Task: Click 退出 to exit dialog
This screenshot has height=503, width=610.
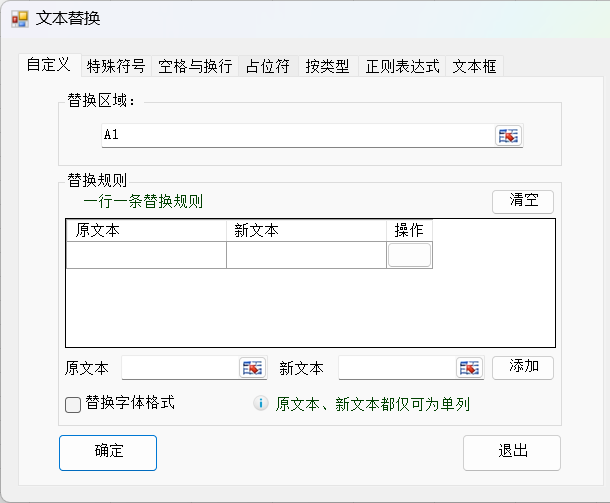Action: coord(512,451)
